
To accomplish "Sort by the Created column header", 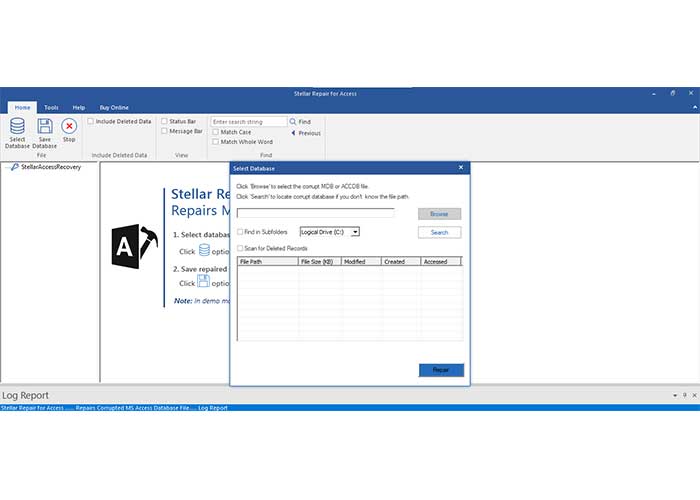I will (x=401, y=262).
